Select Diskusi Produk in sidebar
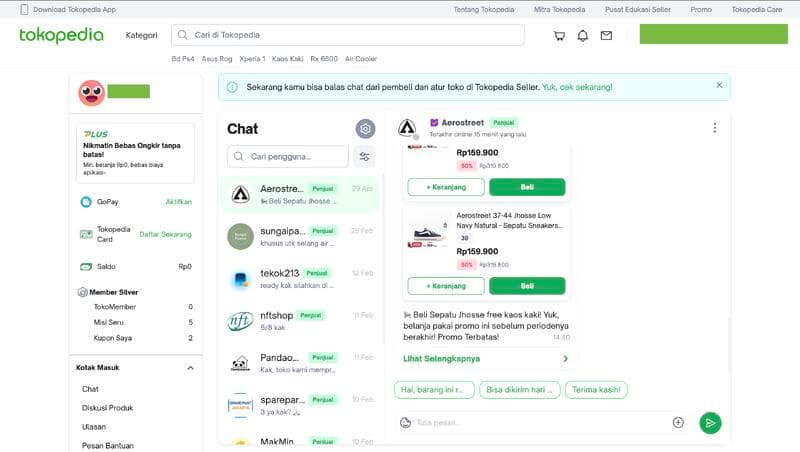 (x=107, y=407)
